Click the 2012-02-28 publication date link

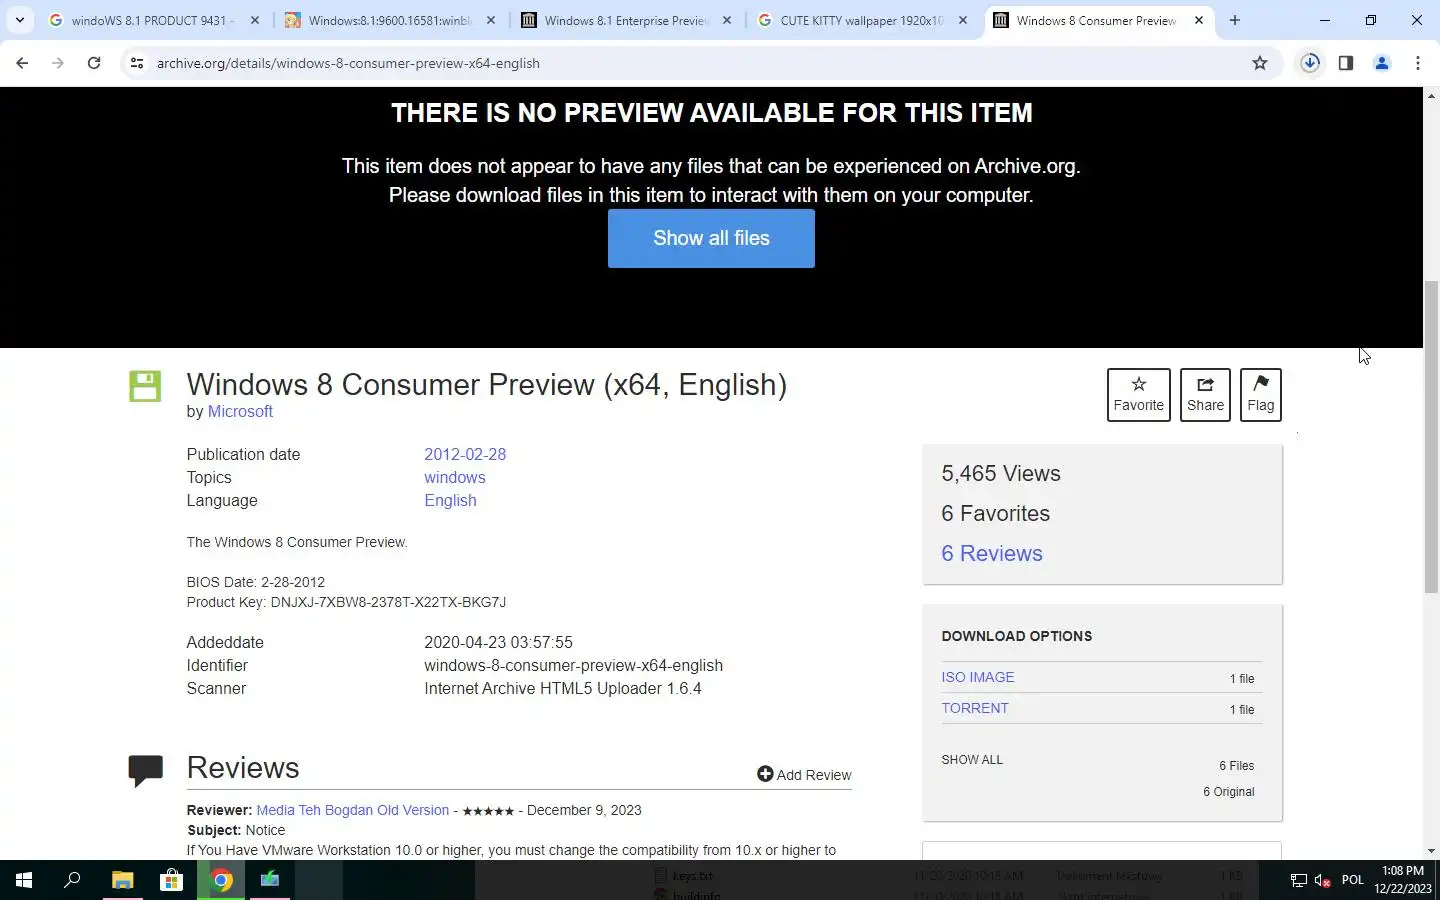click(x=465, y=454)
